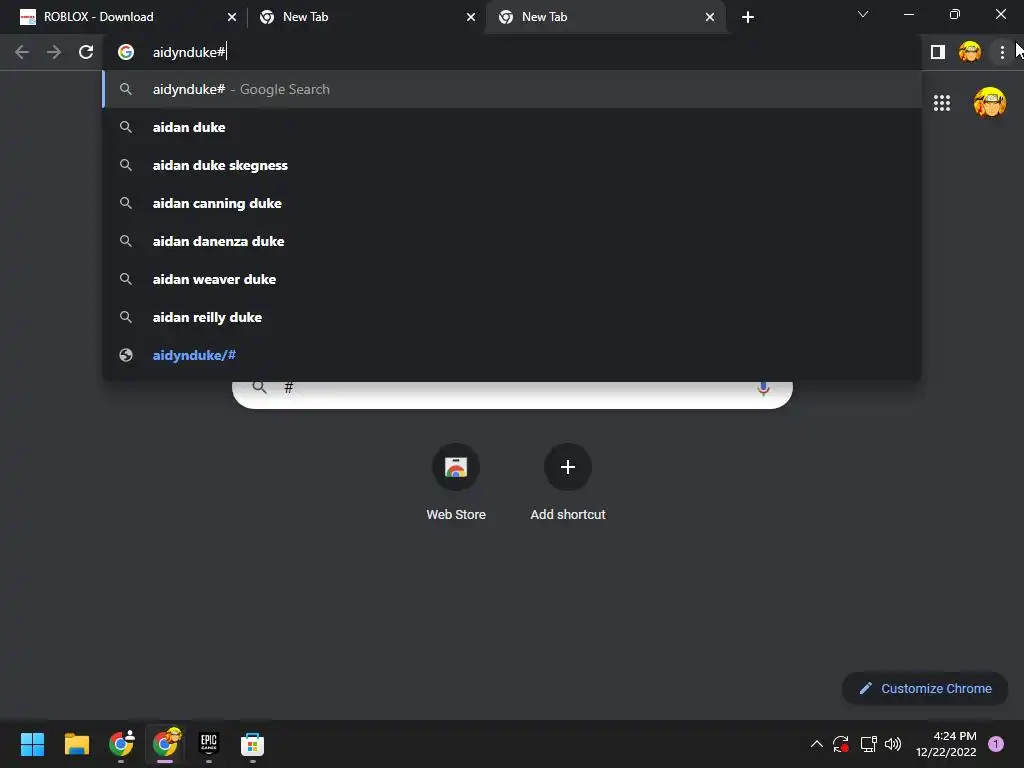This screenshot has height=768, width=1024.
Task: Open a new tab with the plus button
Action: click(x=748, y=17)
